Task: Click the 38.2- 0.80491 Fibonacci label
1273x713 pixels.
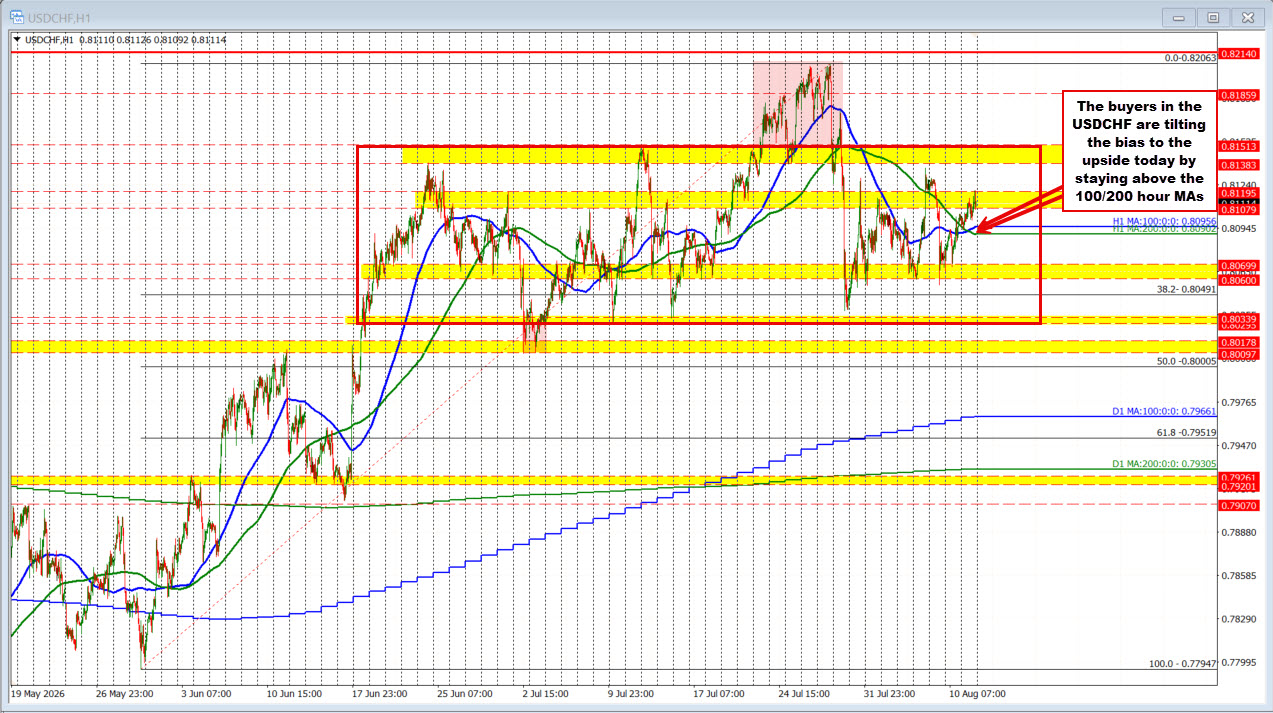Action: tap(1187, 288)
